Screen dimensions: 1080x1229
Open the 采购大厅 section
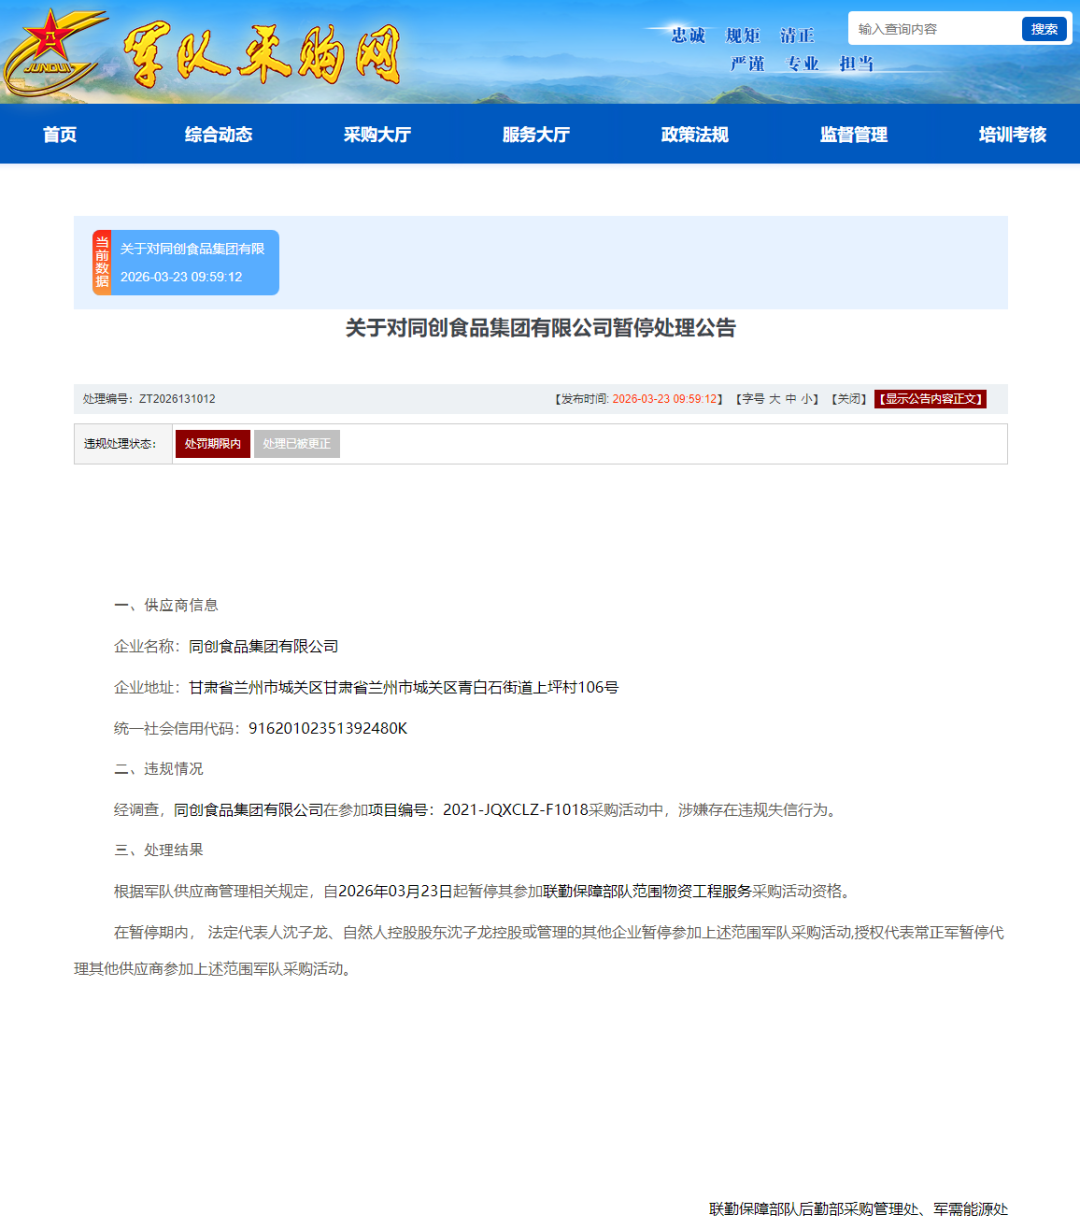(x=377, y=134)
